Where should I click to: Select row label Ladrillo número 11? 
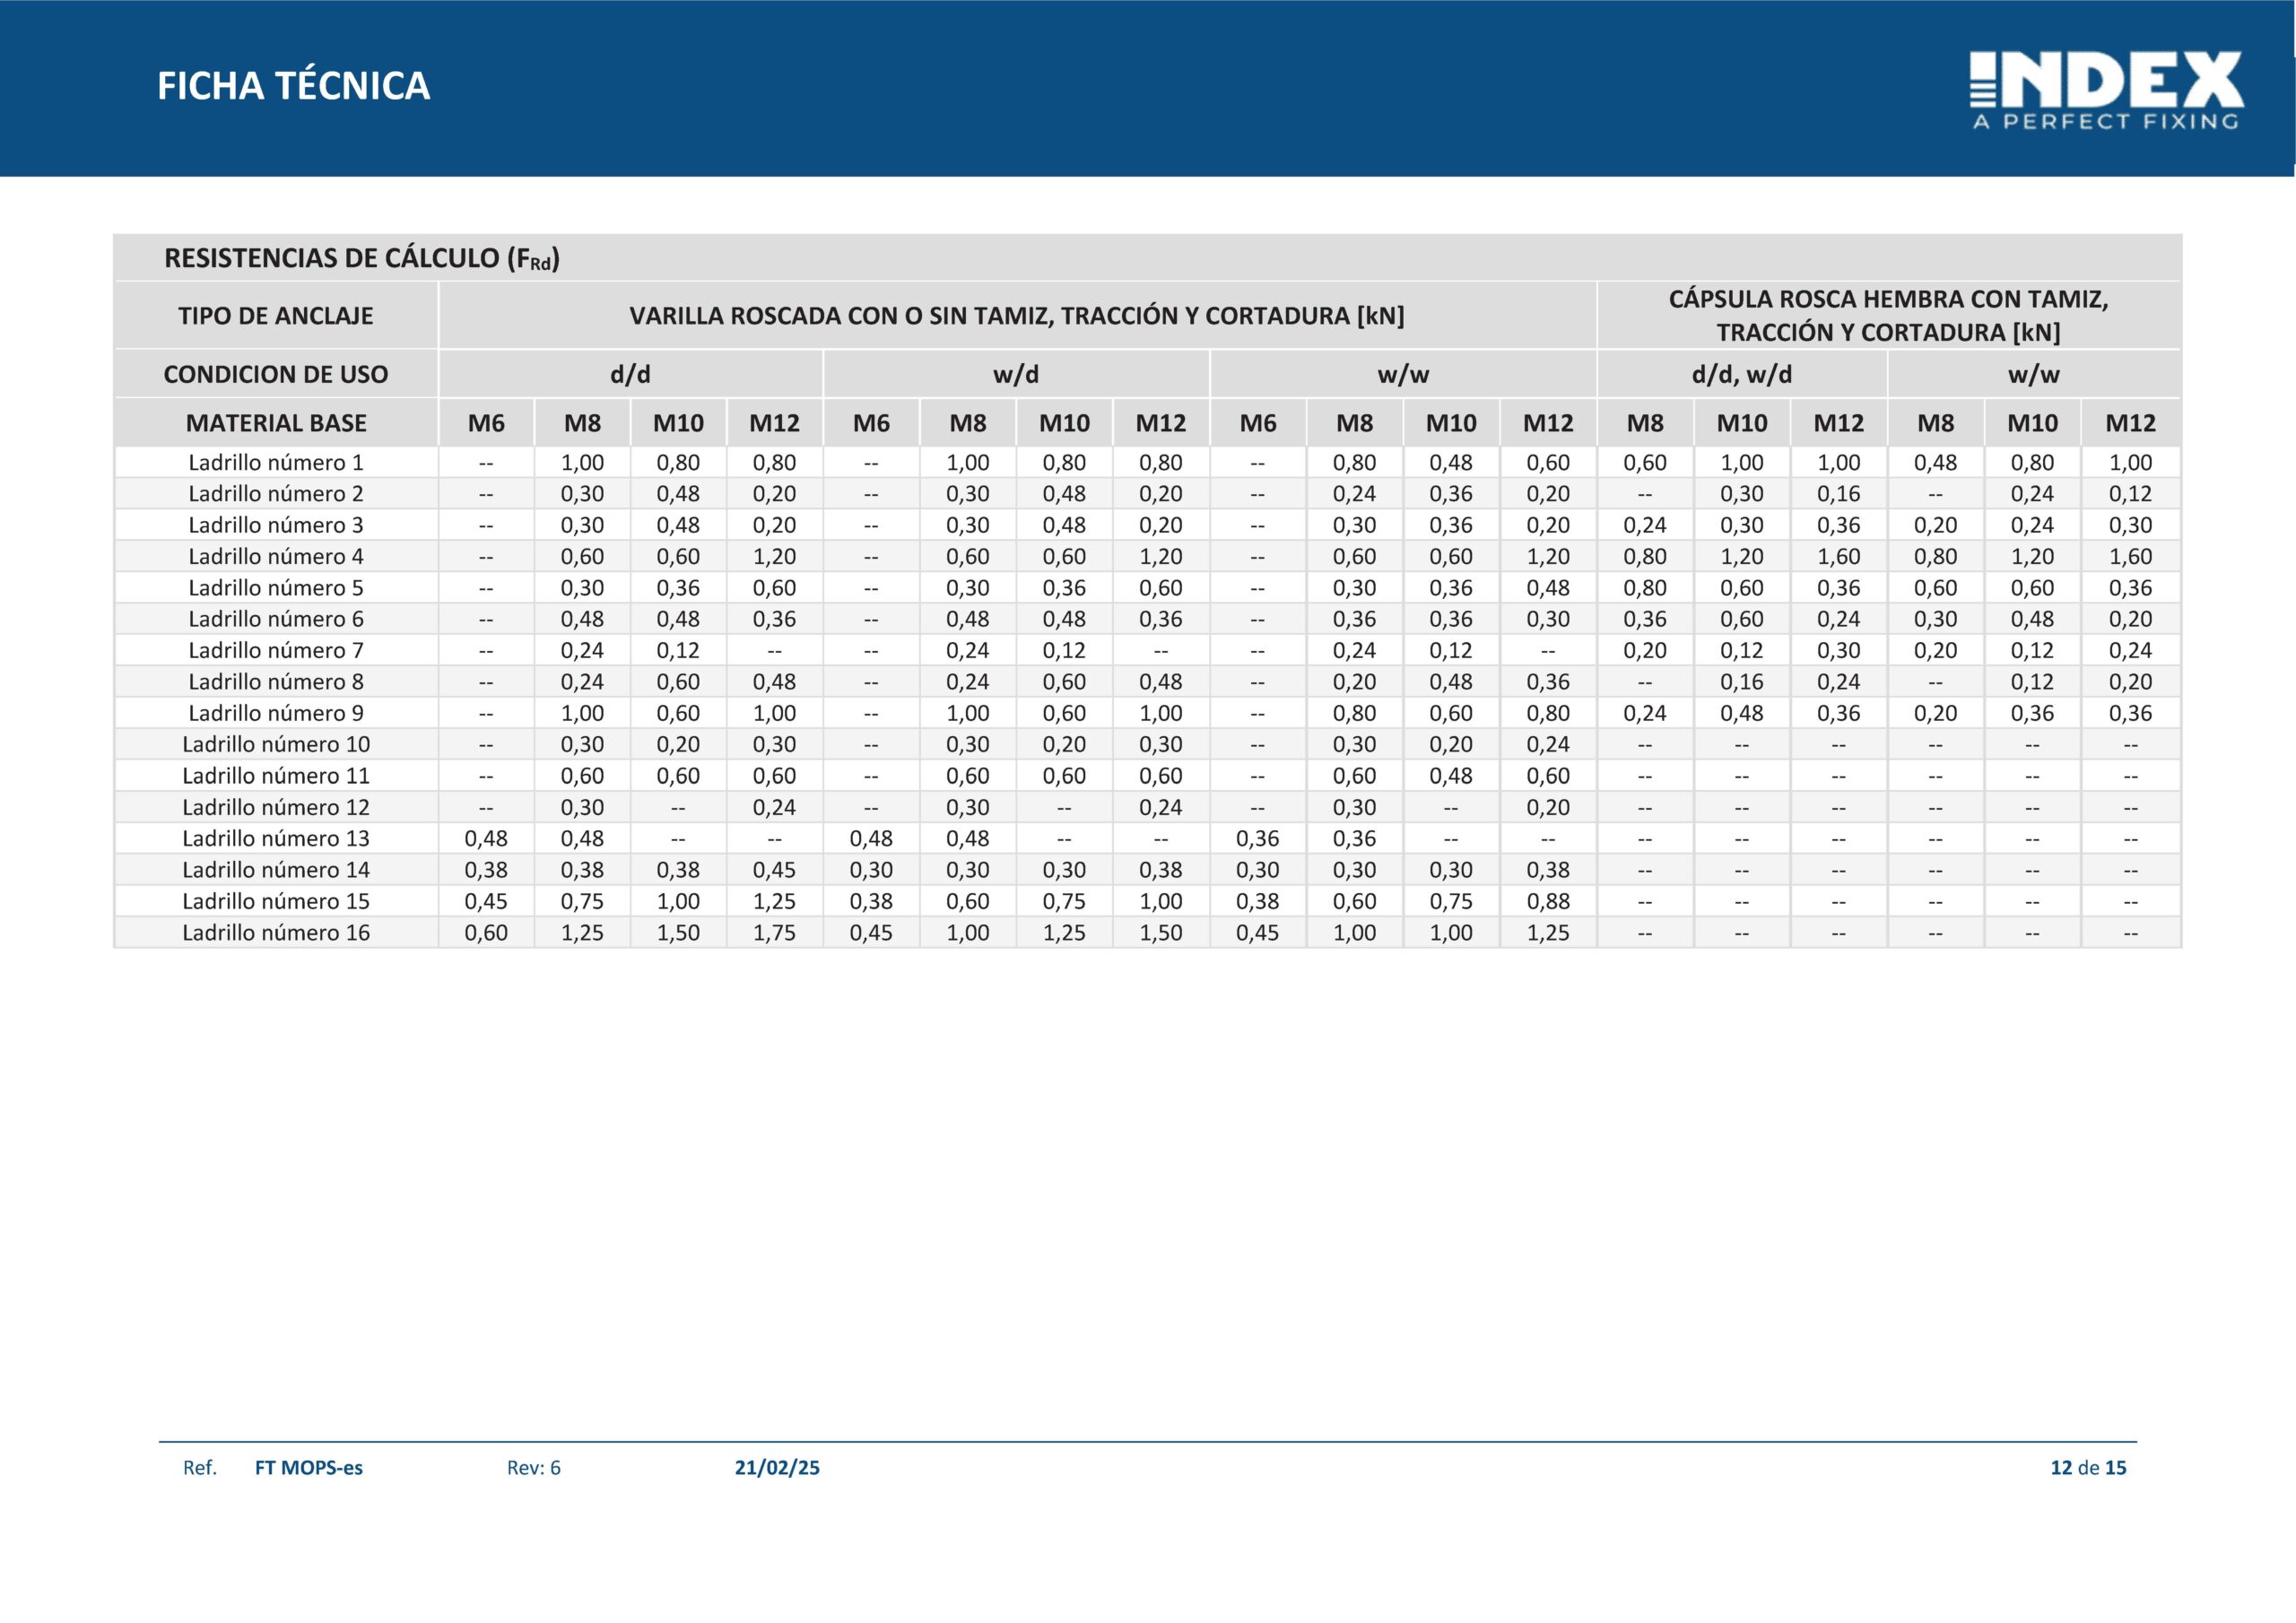[x=276, y=776]
